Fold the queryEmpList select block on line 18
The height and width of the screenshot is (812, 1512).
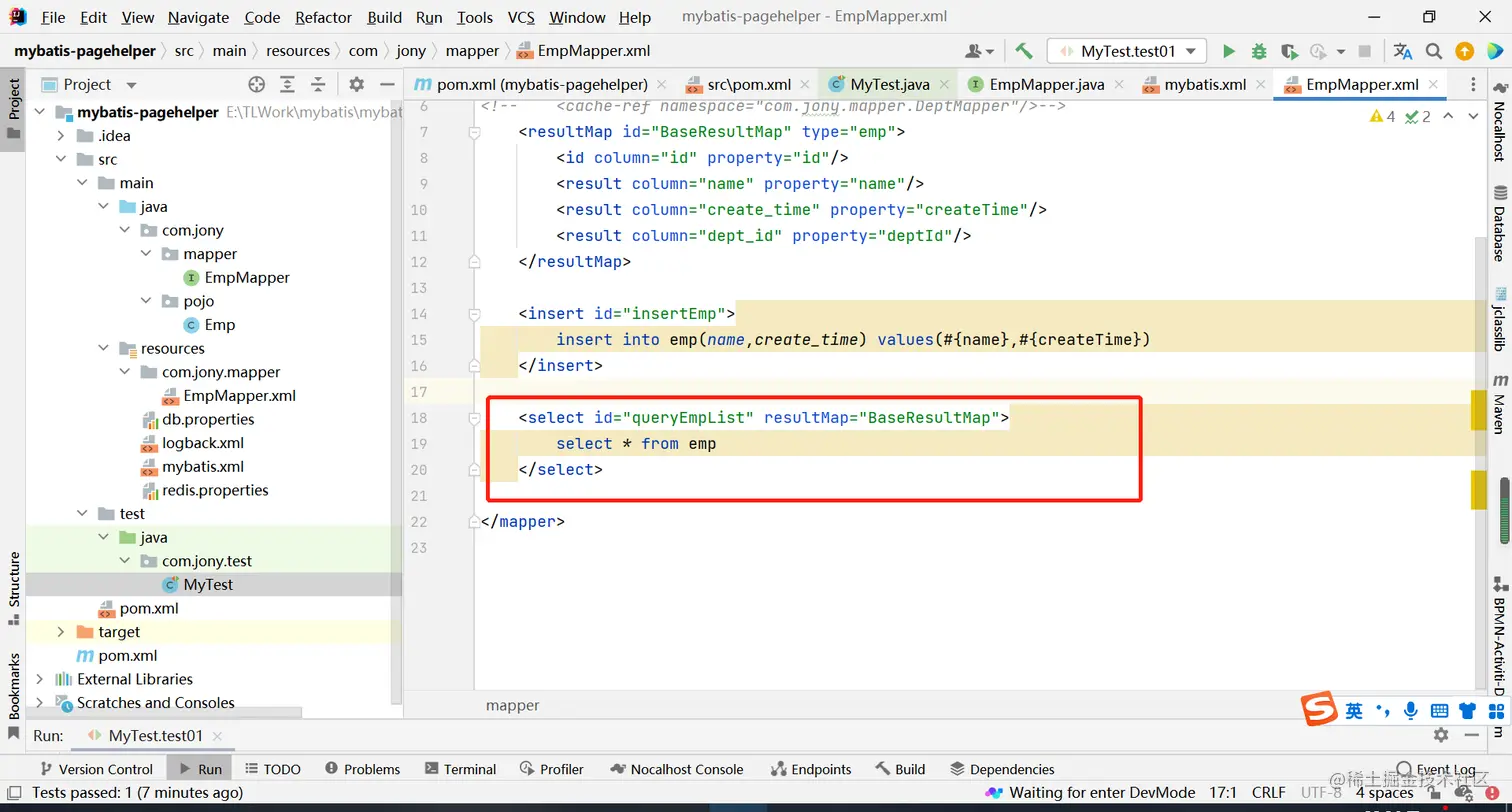474,418
